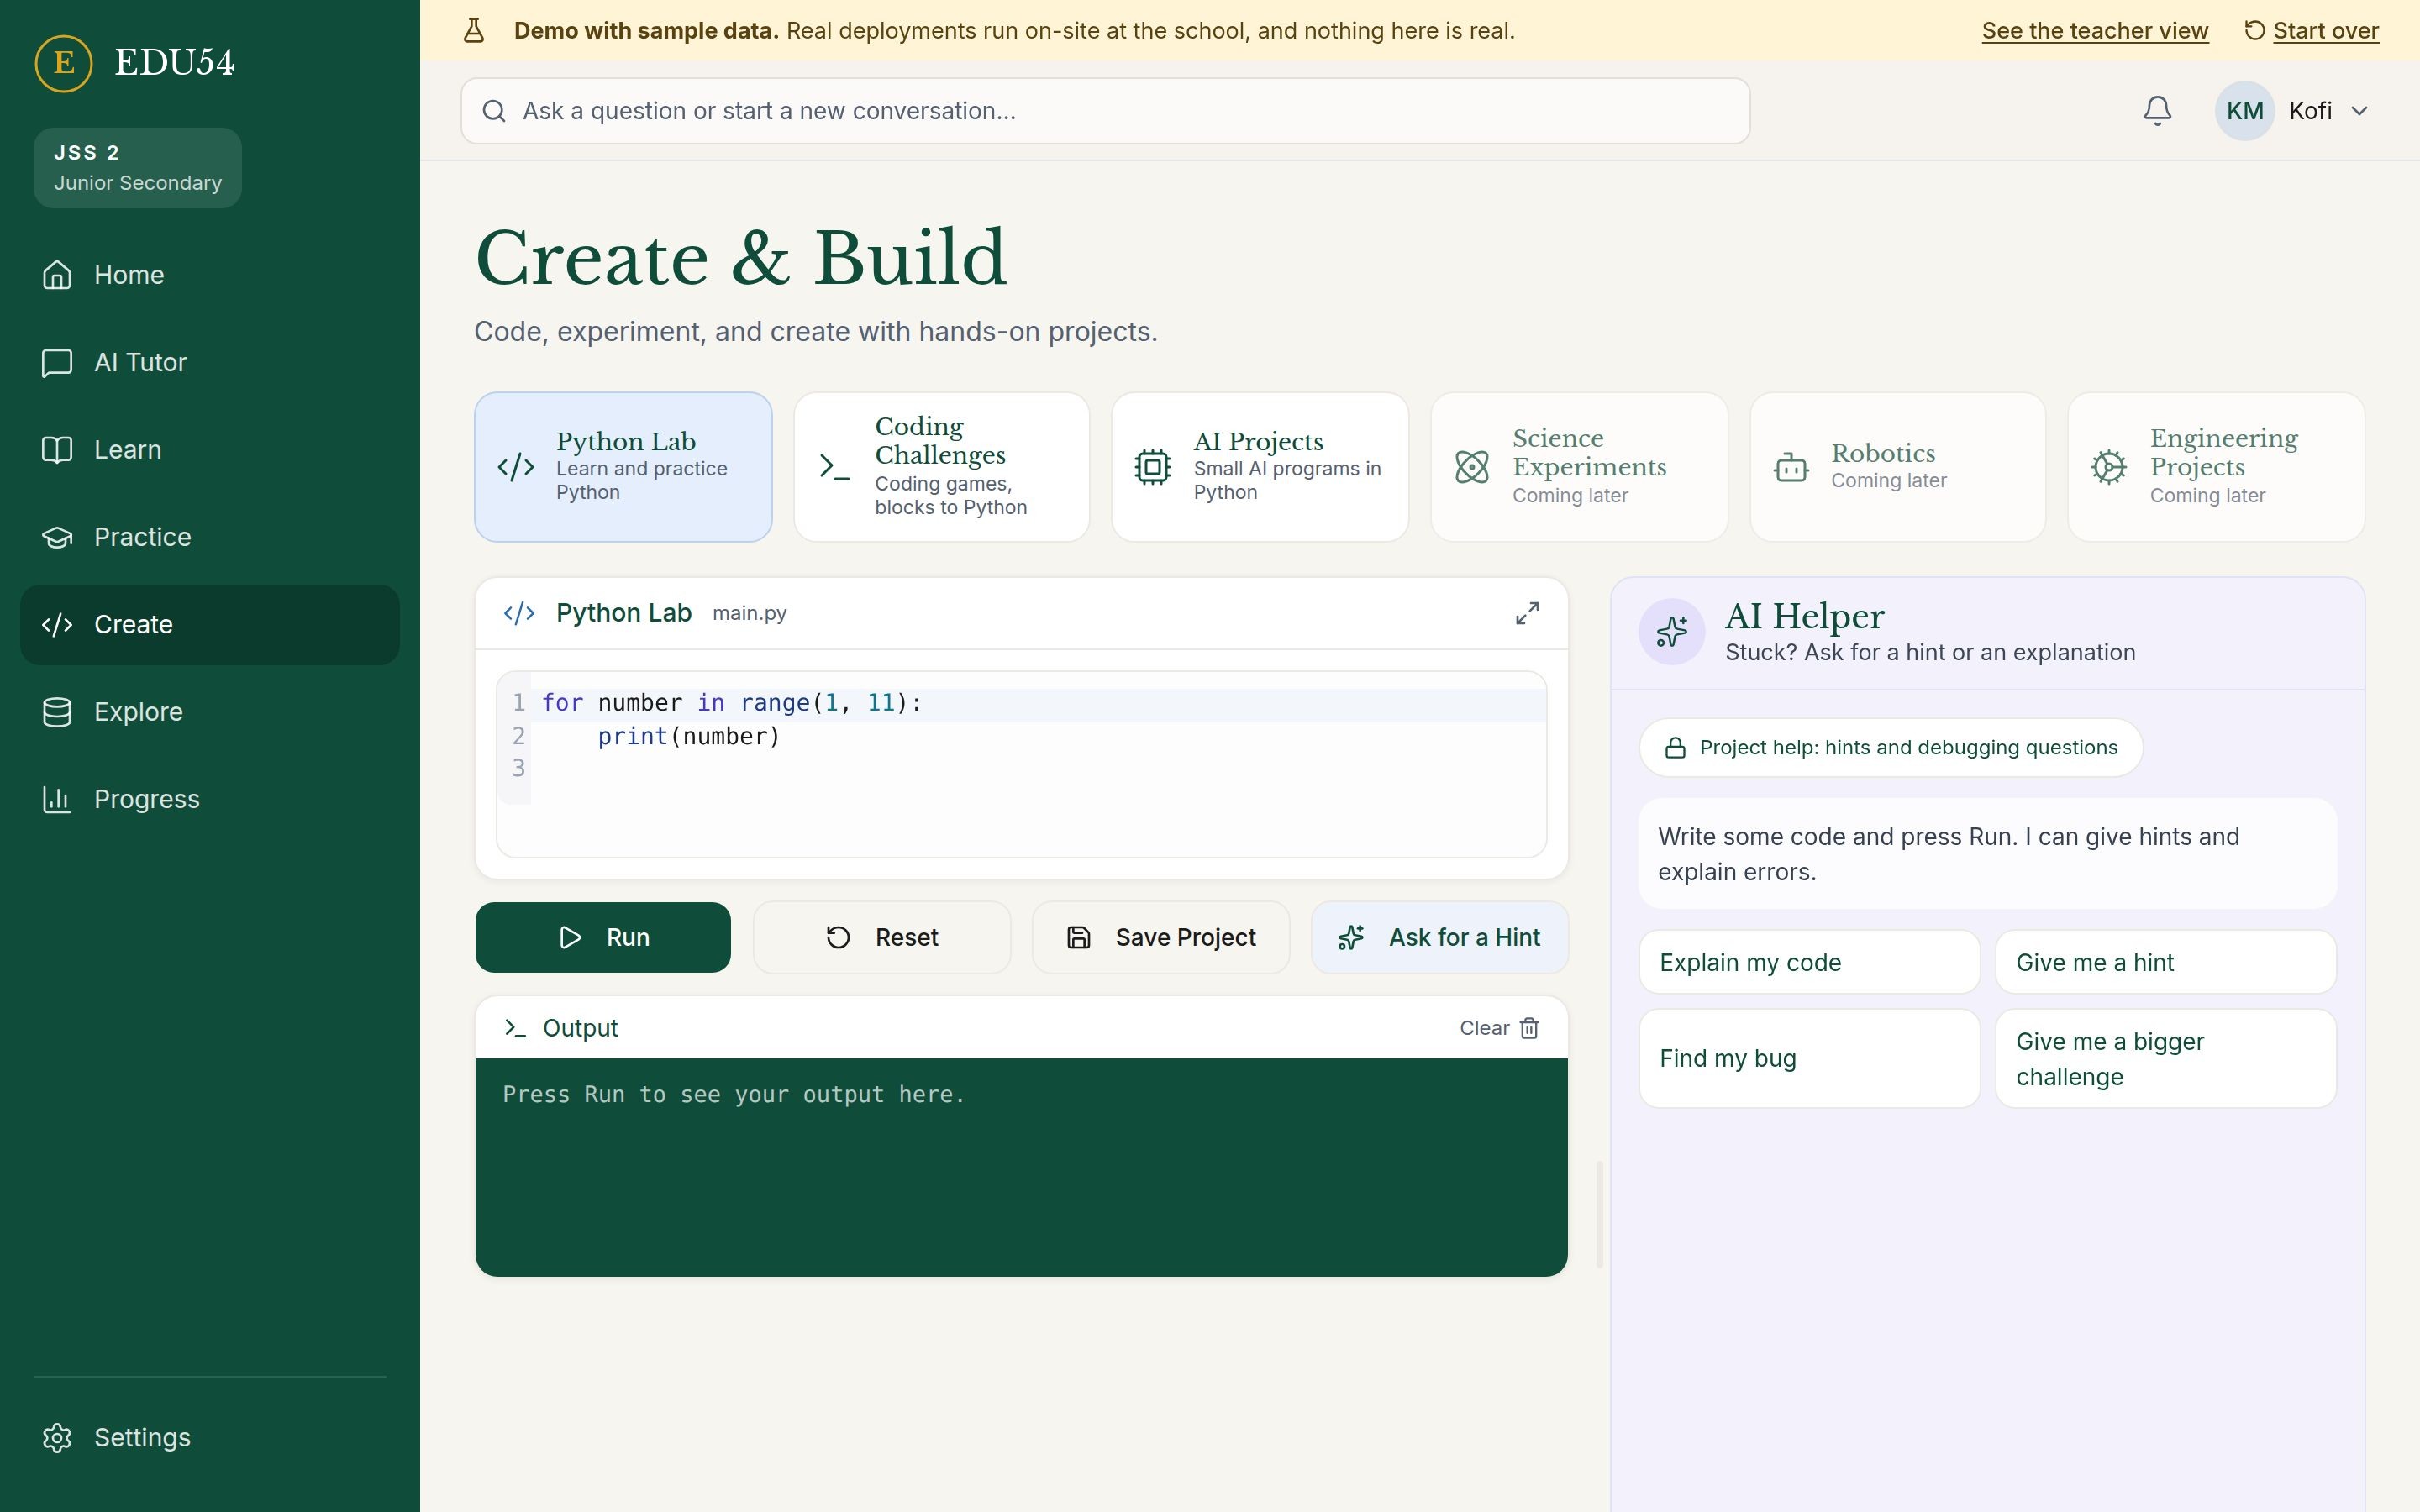
Task: Reset the code editor
Action: [881, 937]
